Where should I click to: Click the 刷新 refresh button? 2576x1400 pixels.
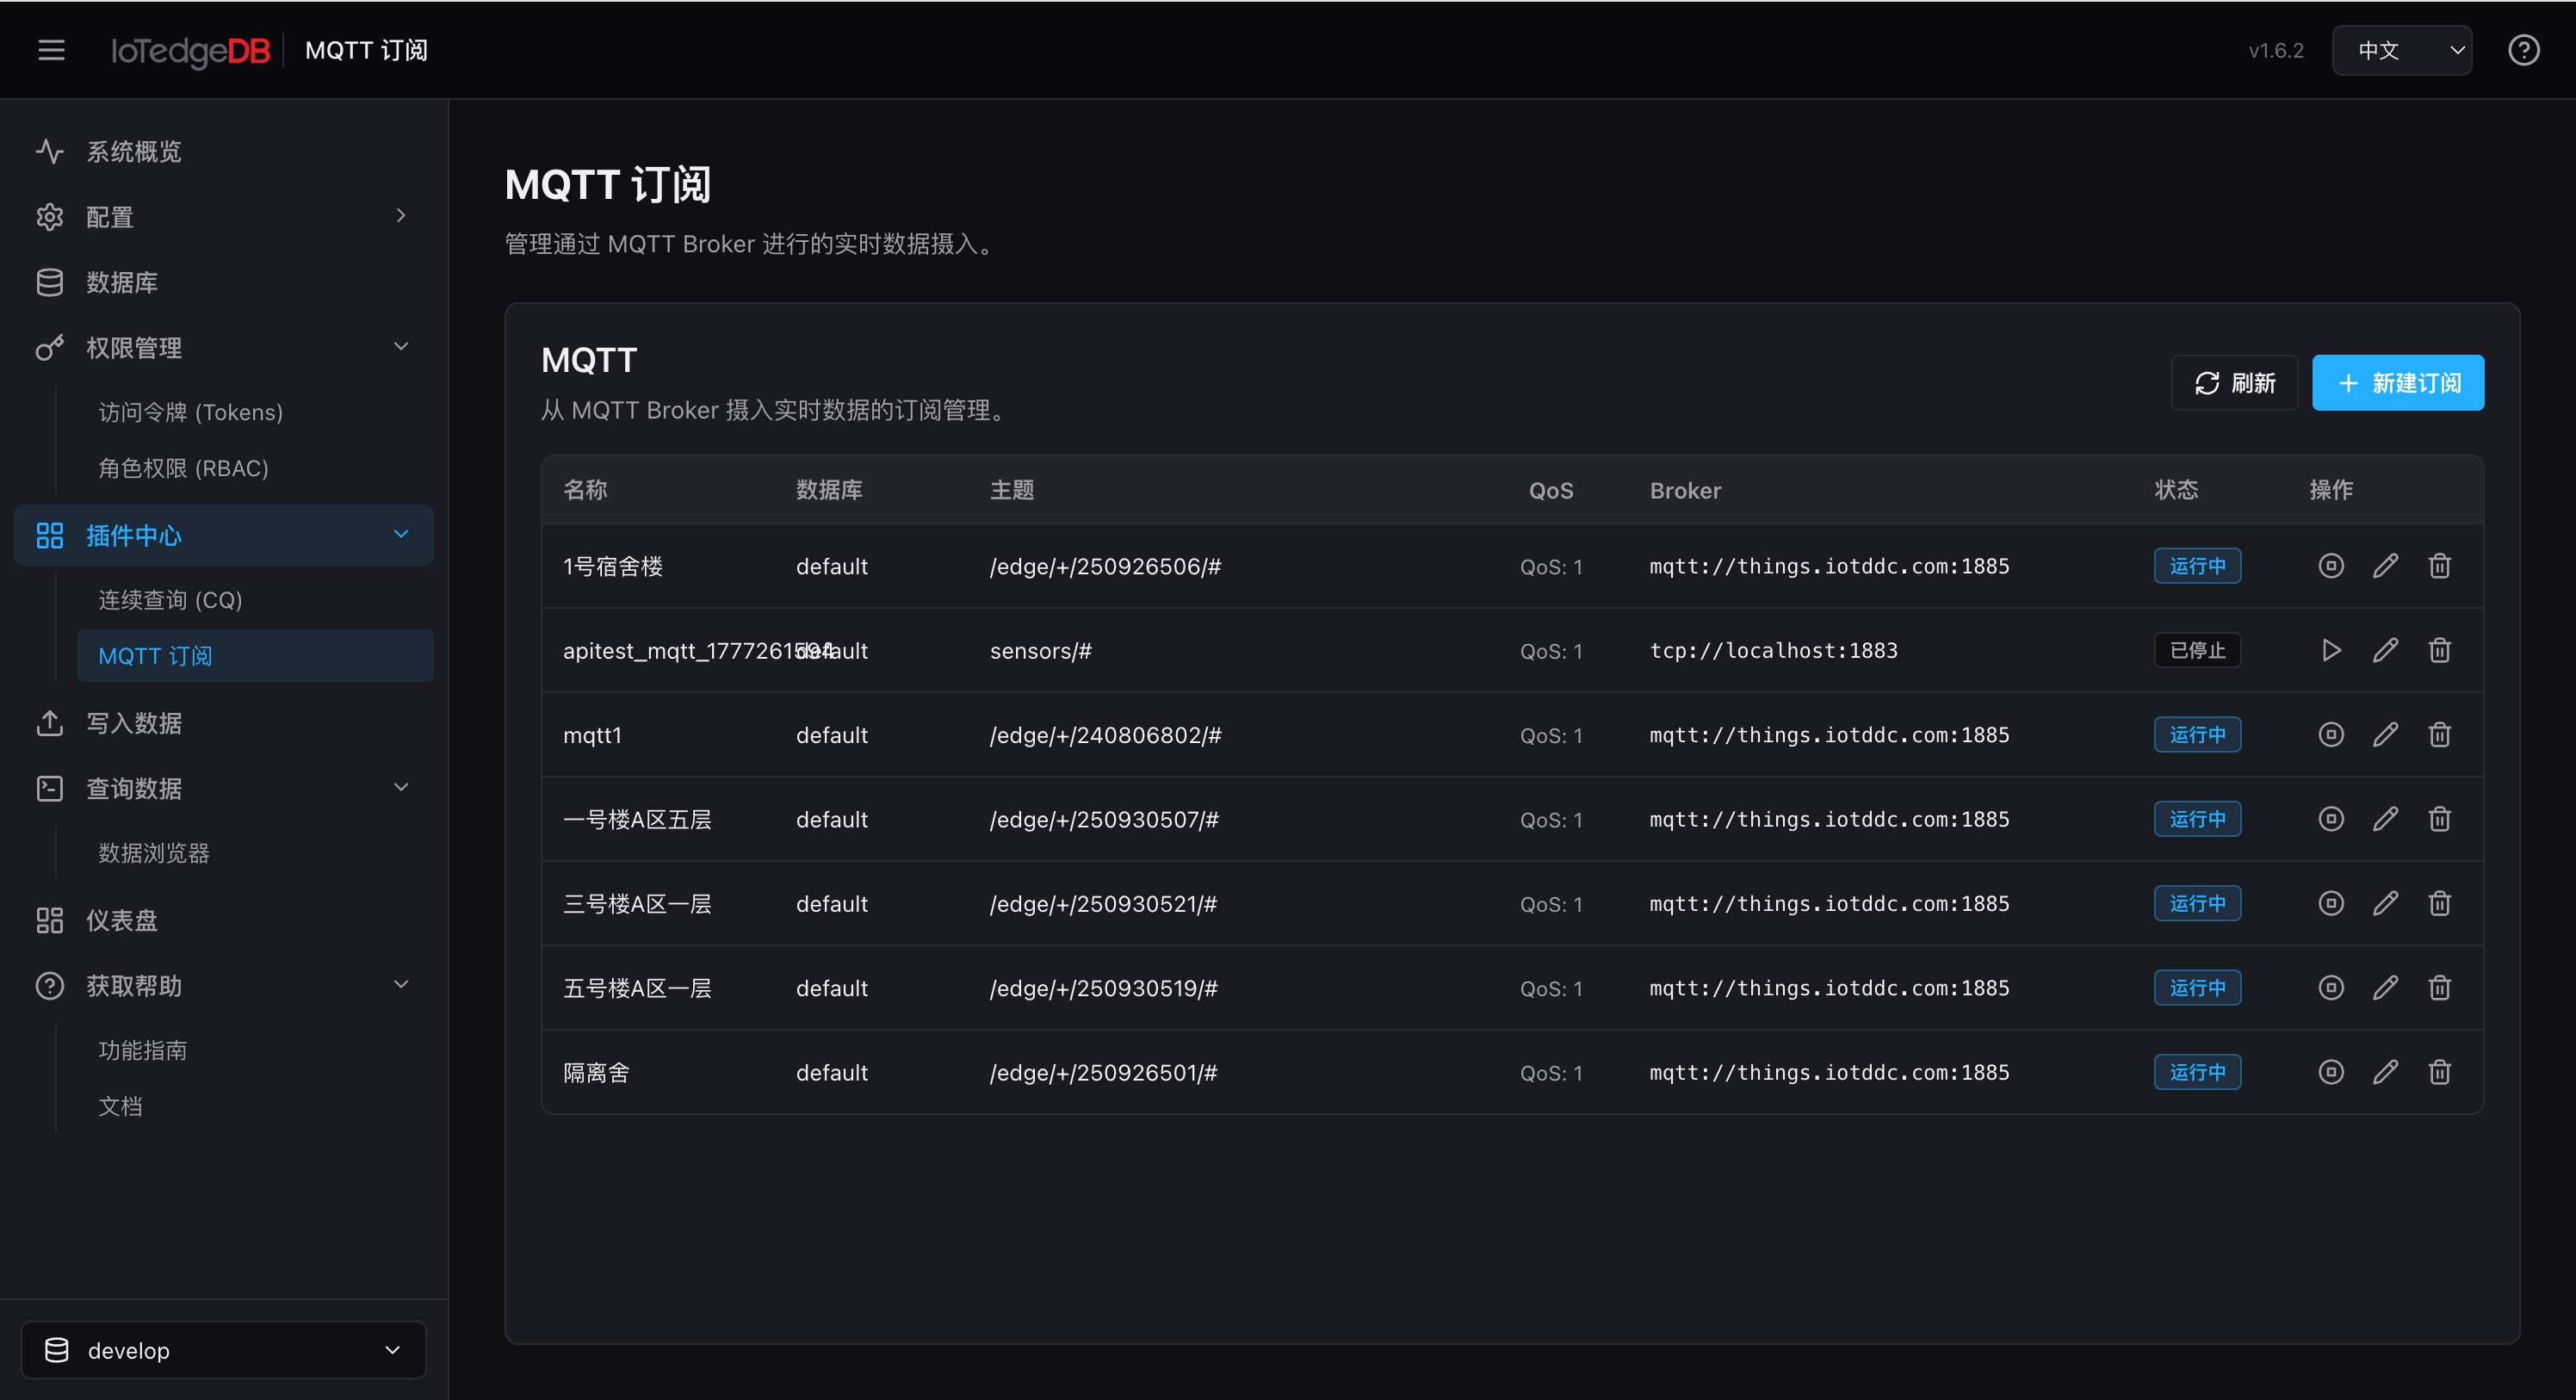[x=2235, y=383]
